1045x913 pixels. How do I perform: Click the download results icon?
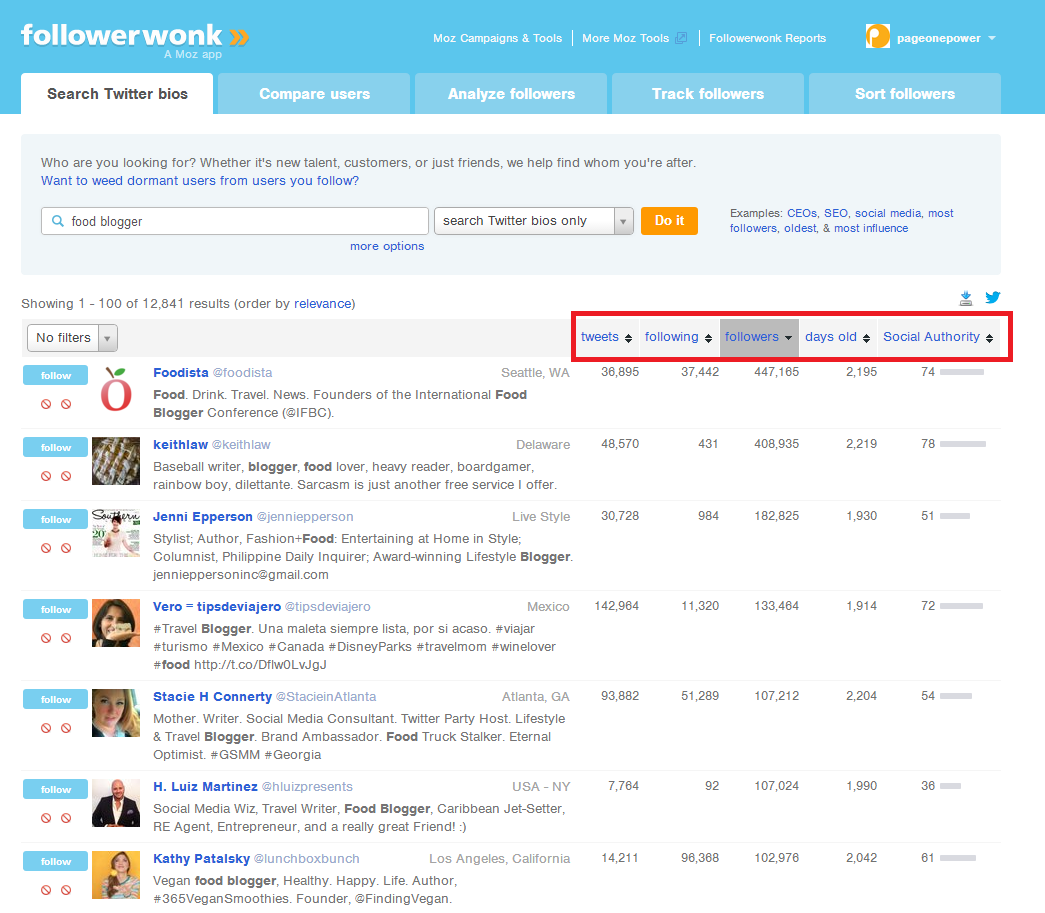click(x=966, y=298)
